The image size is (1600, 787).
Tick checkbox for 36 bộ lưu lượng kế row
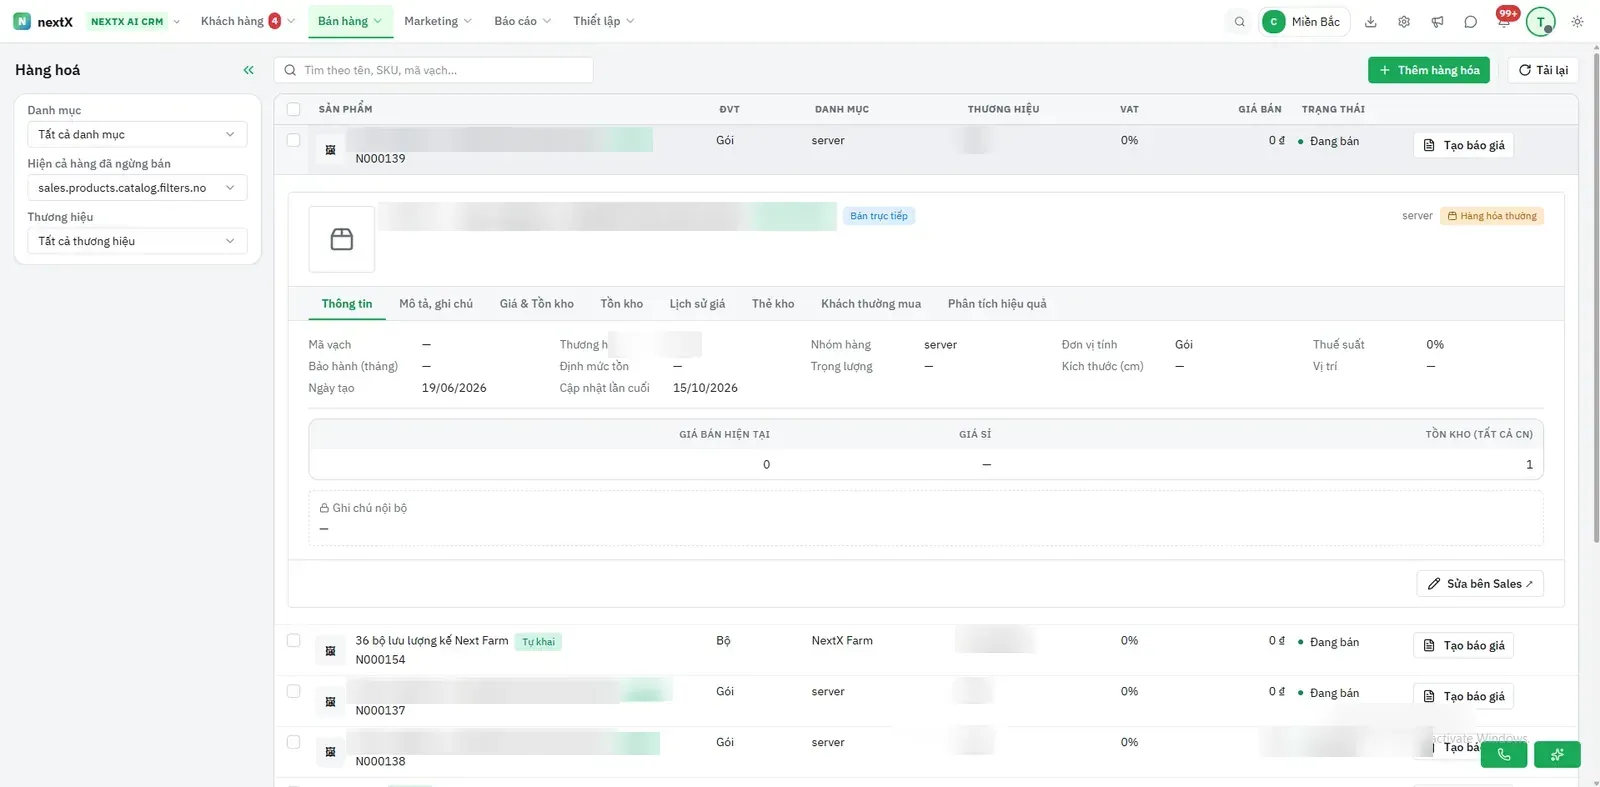click(x=293, y=640)
